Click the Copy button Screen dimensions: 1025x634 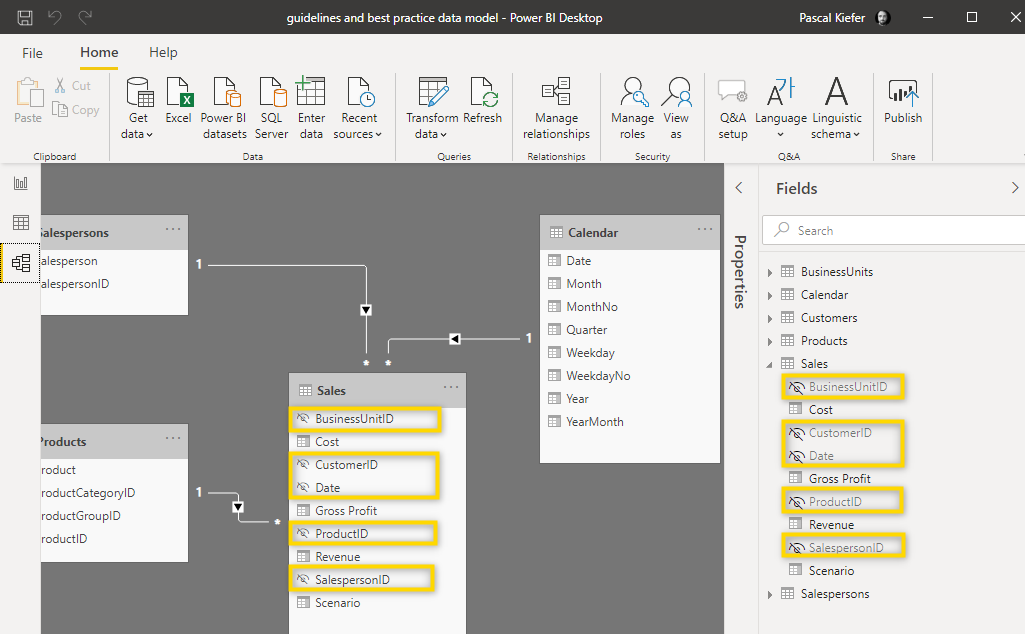pyautogui.click(x=76, y=110)
